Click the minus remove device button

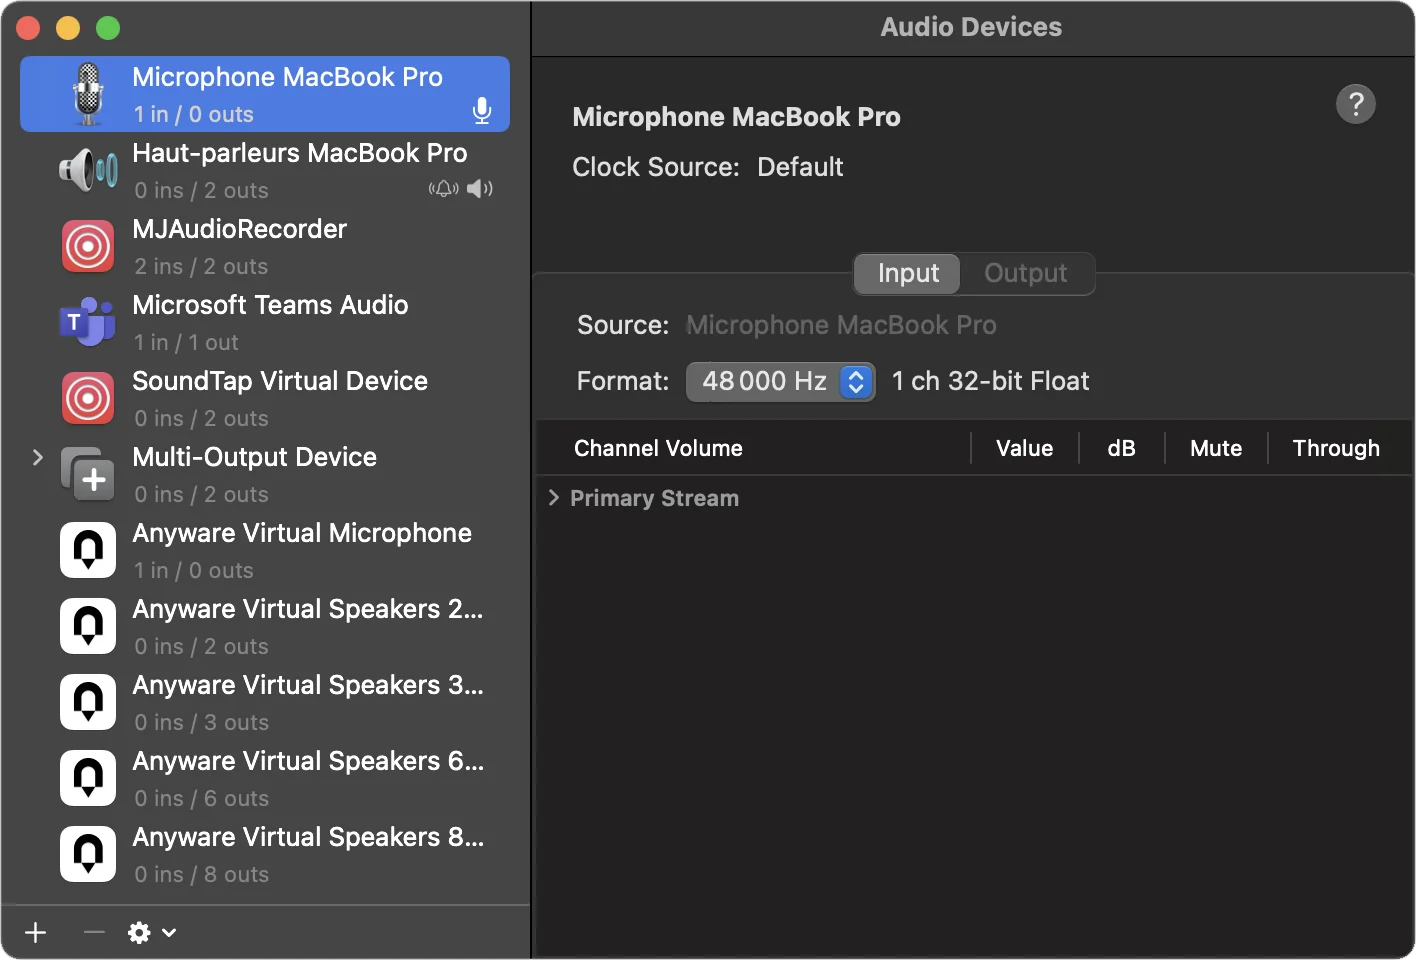tap(94, 933)
